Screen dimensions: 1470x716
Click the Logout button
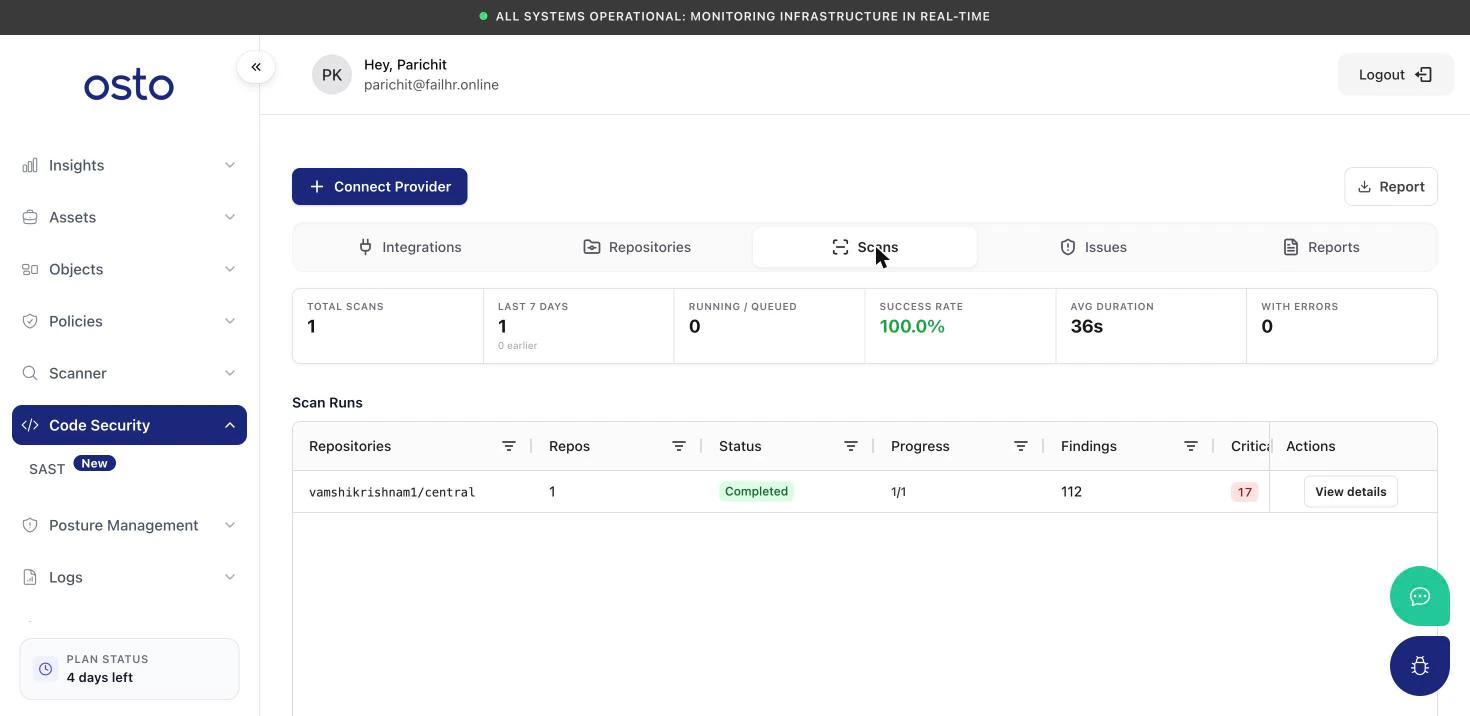[x=1396, y=75]
